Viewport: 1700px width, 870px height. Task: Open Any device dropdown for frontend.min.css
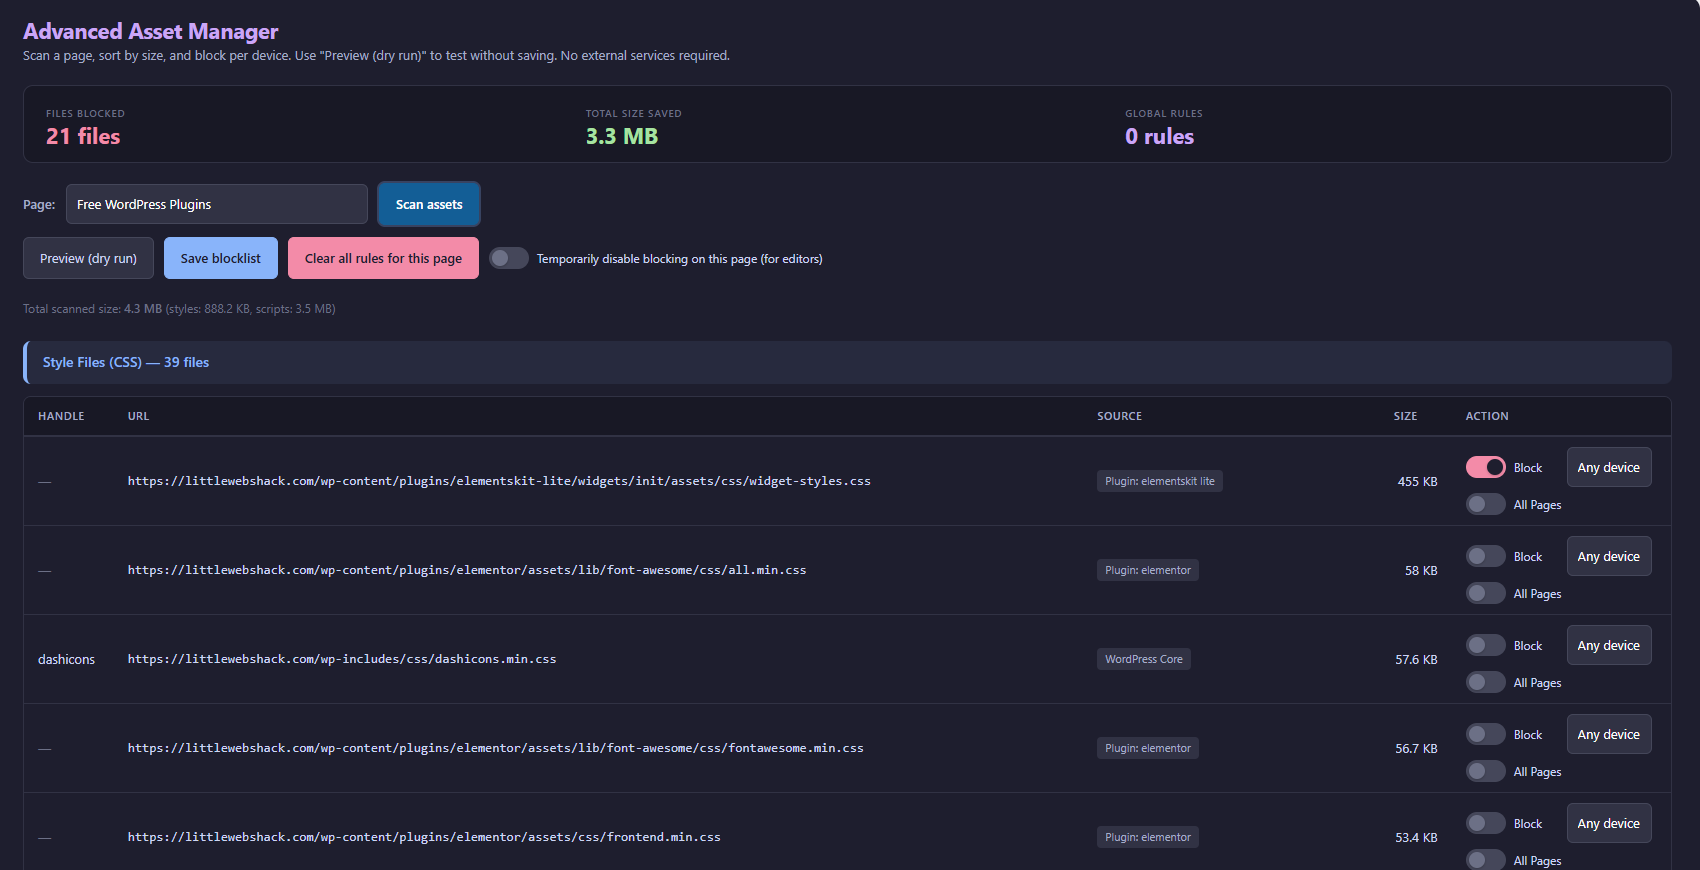coord(1608,823)
